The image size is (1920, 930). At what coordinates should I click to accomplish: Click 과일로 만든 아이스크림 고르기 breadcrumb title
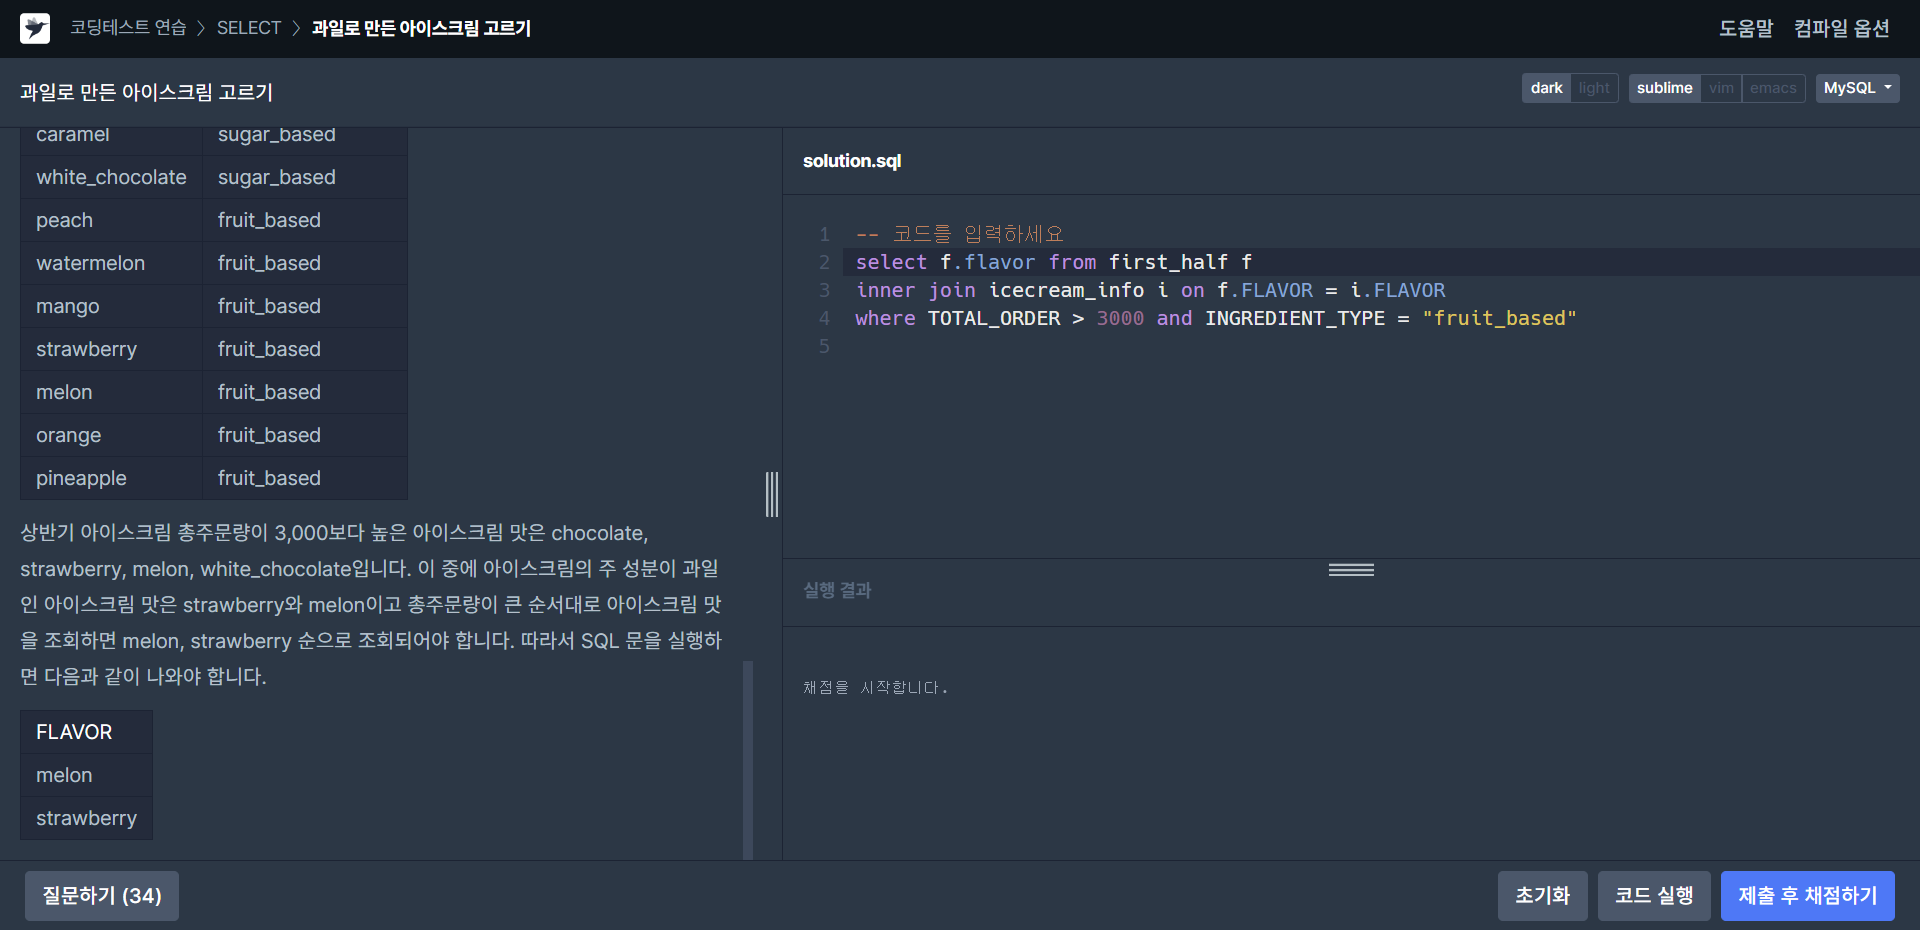click(421, 28)
